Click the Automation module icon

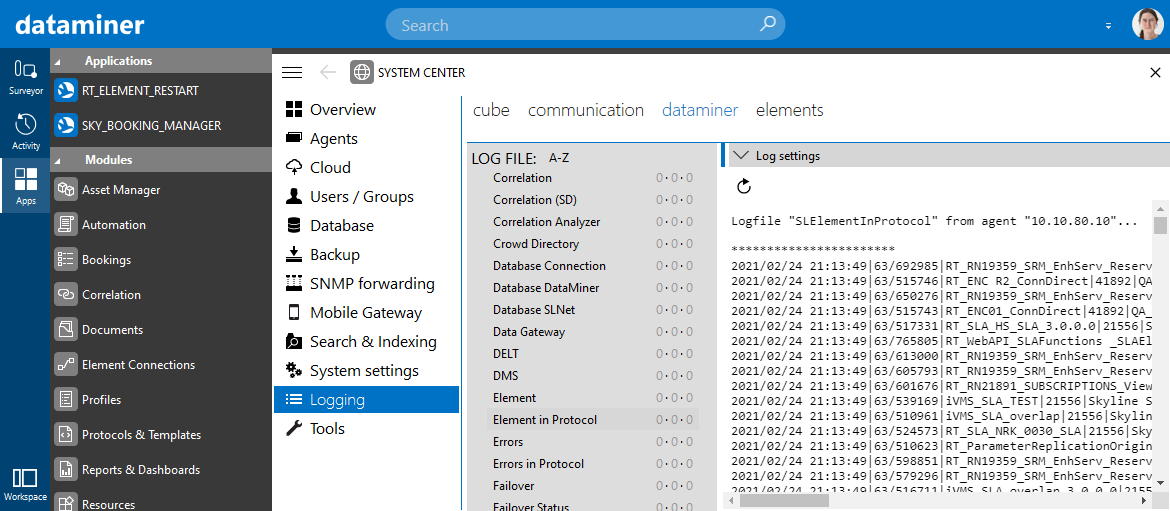click(x=66, y=225)
